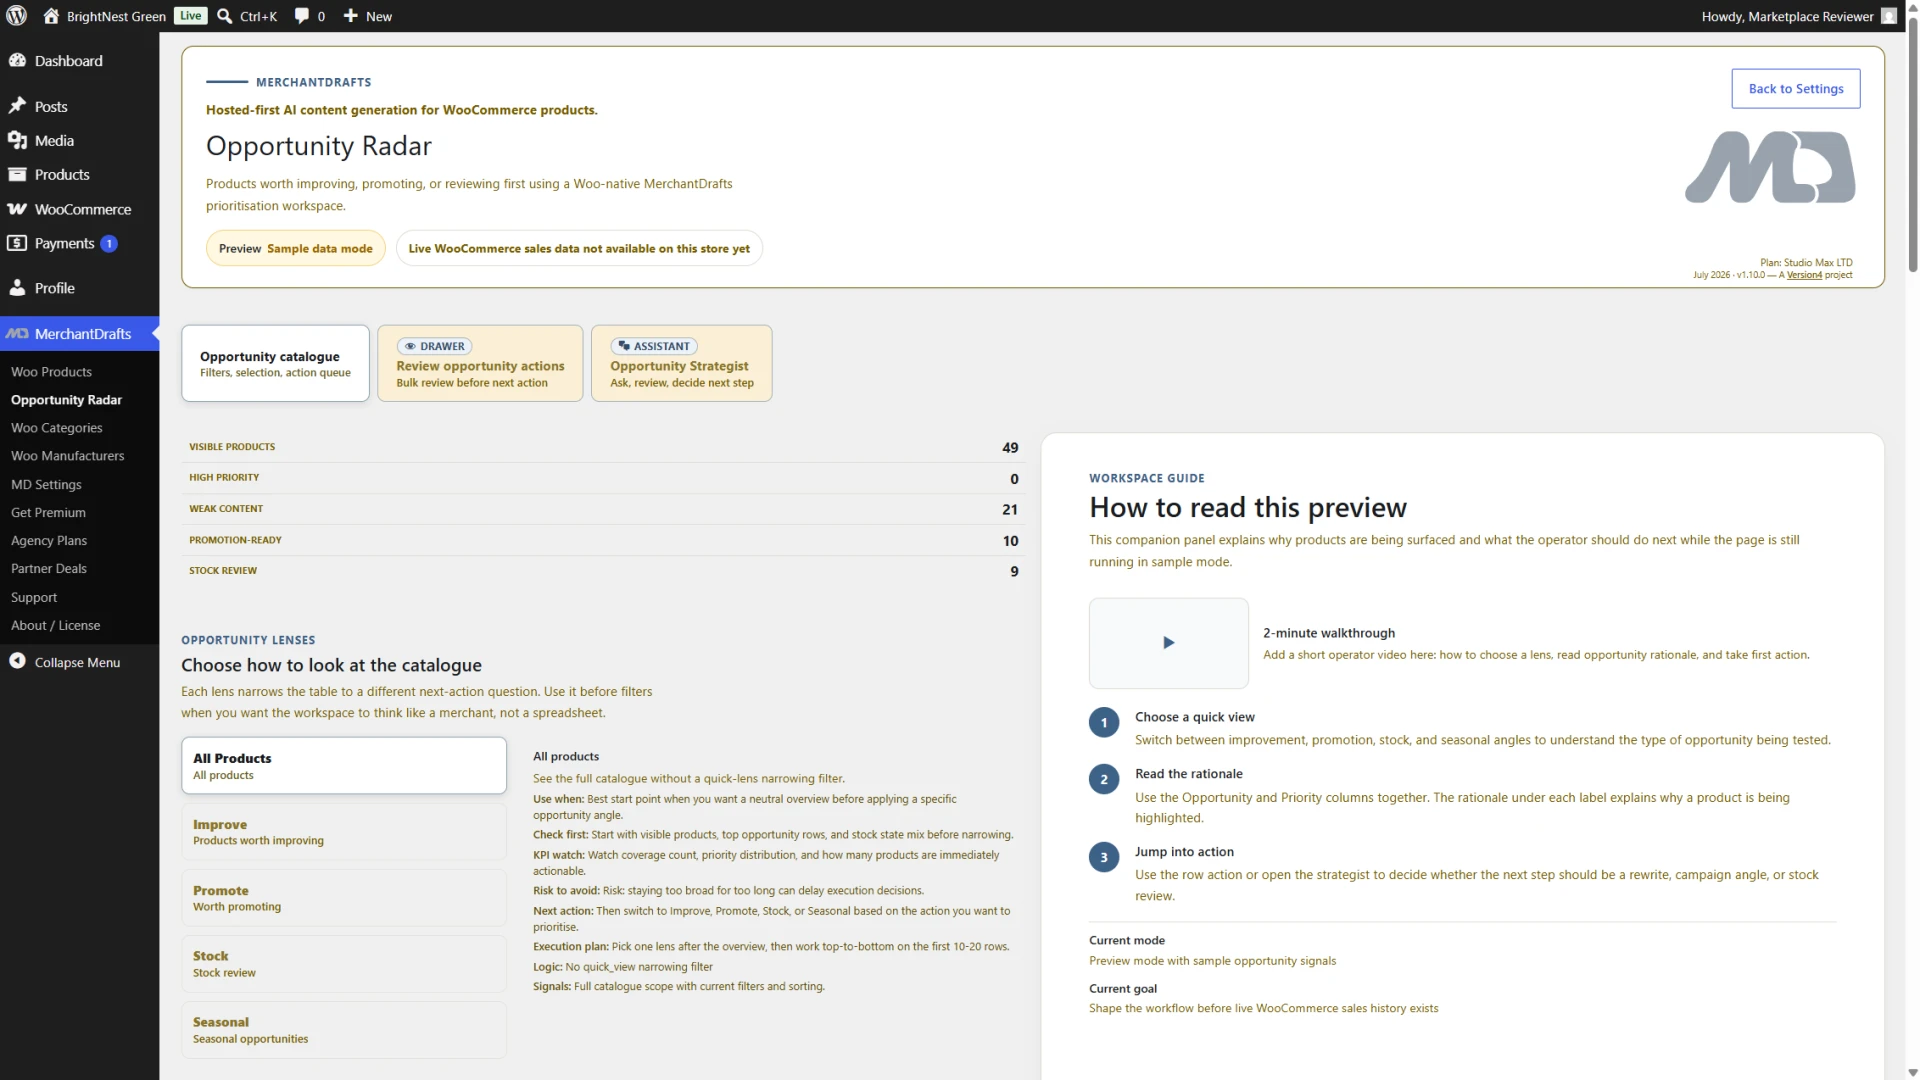Click the MerchantDrafts MD sidebar icon

point(17,334)
